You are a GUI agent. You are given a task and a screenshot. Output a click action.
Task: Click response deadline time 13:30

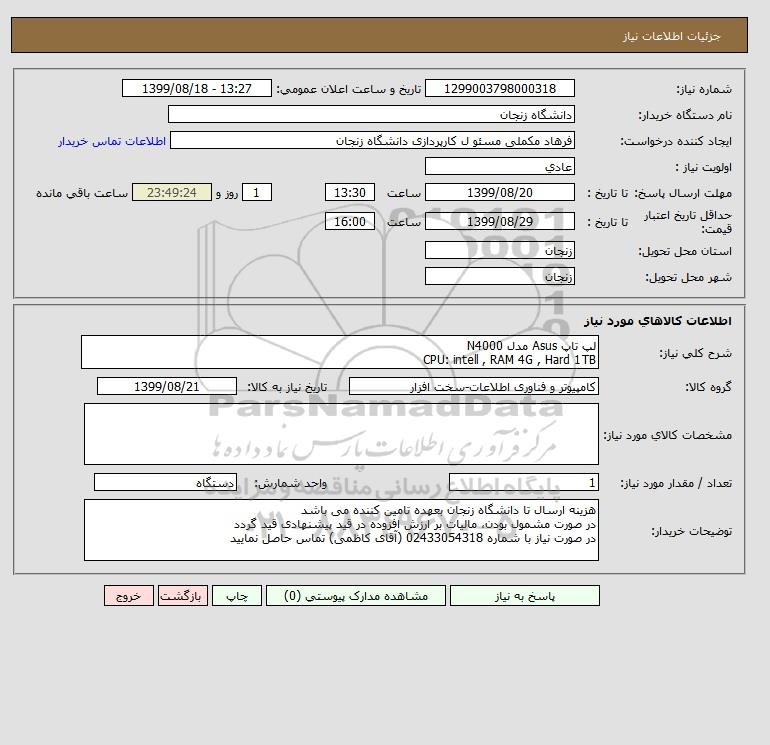(x=350, y=193)
